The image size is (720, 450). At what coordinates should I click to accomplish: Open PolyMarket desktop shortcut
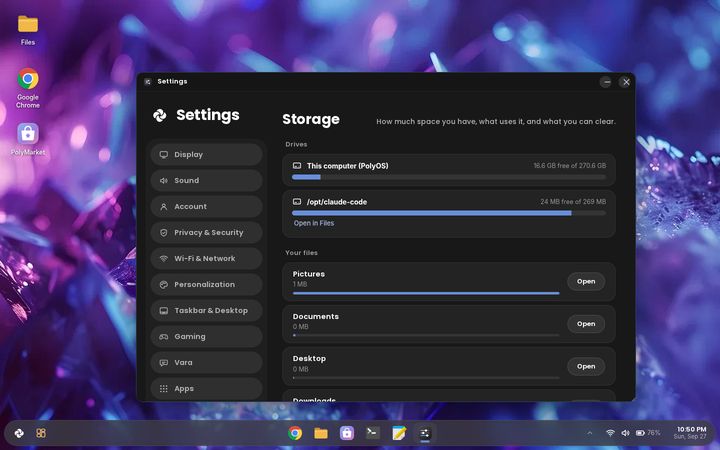pyautogui.click(x=28, y=140)
